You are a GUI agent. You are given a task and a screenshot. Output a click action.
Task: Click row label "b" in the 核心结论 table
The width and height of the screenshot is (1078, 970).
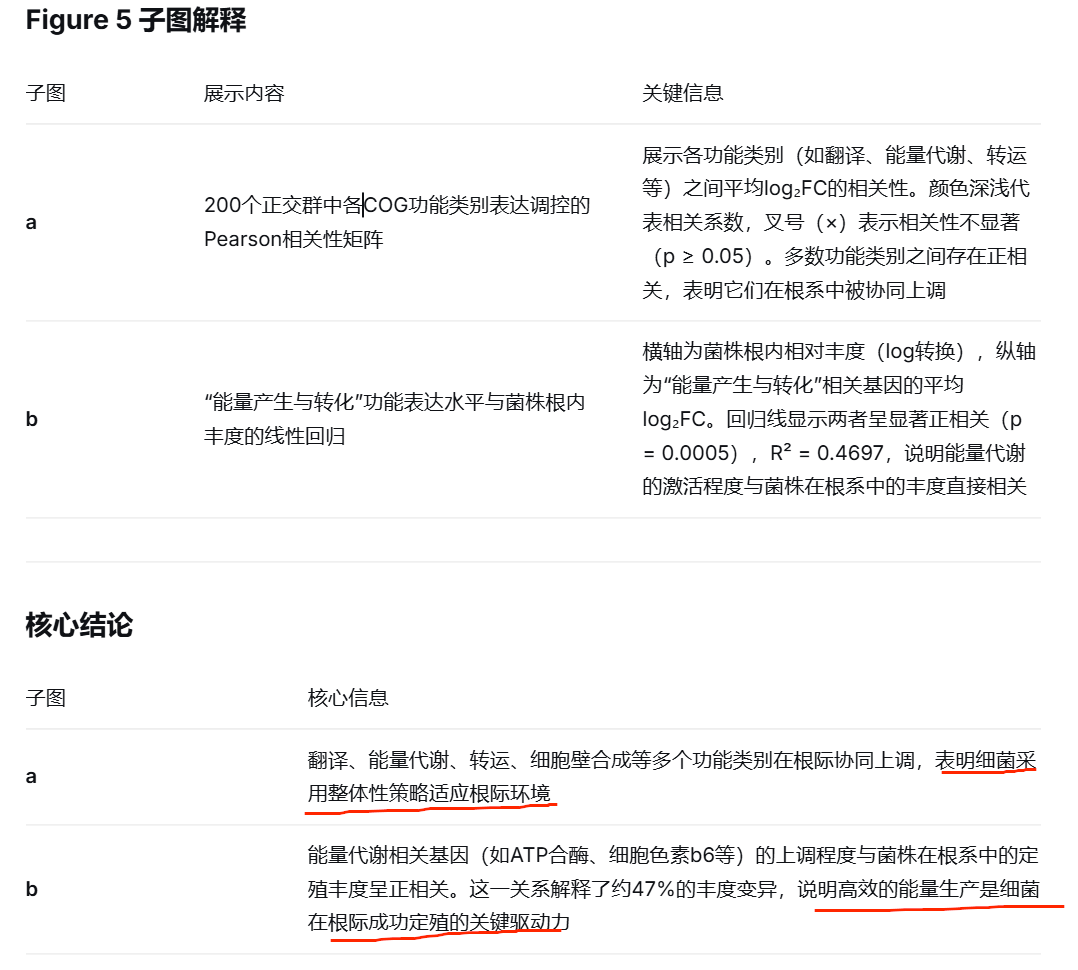pos(32,890)
